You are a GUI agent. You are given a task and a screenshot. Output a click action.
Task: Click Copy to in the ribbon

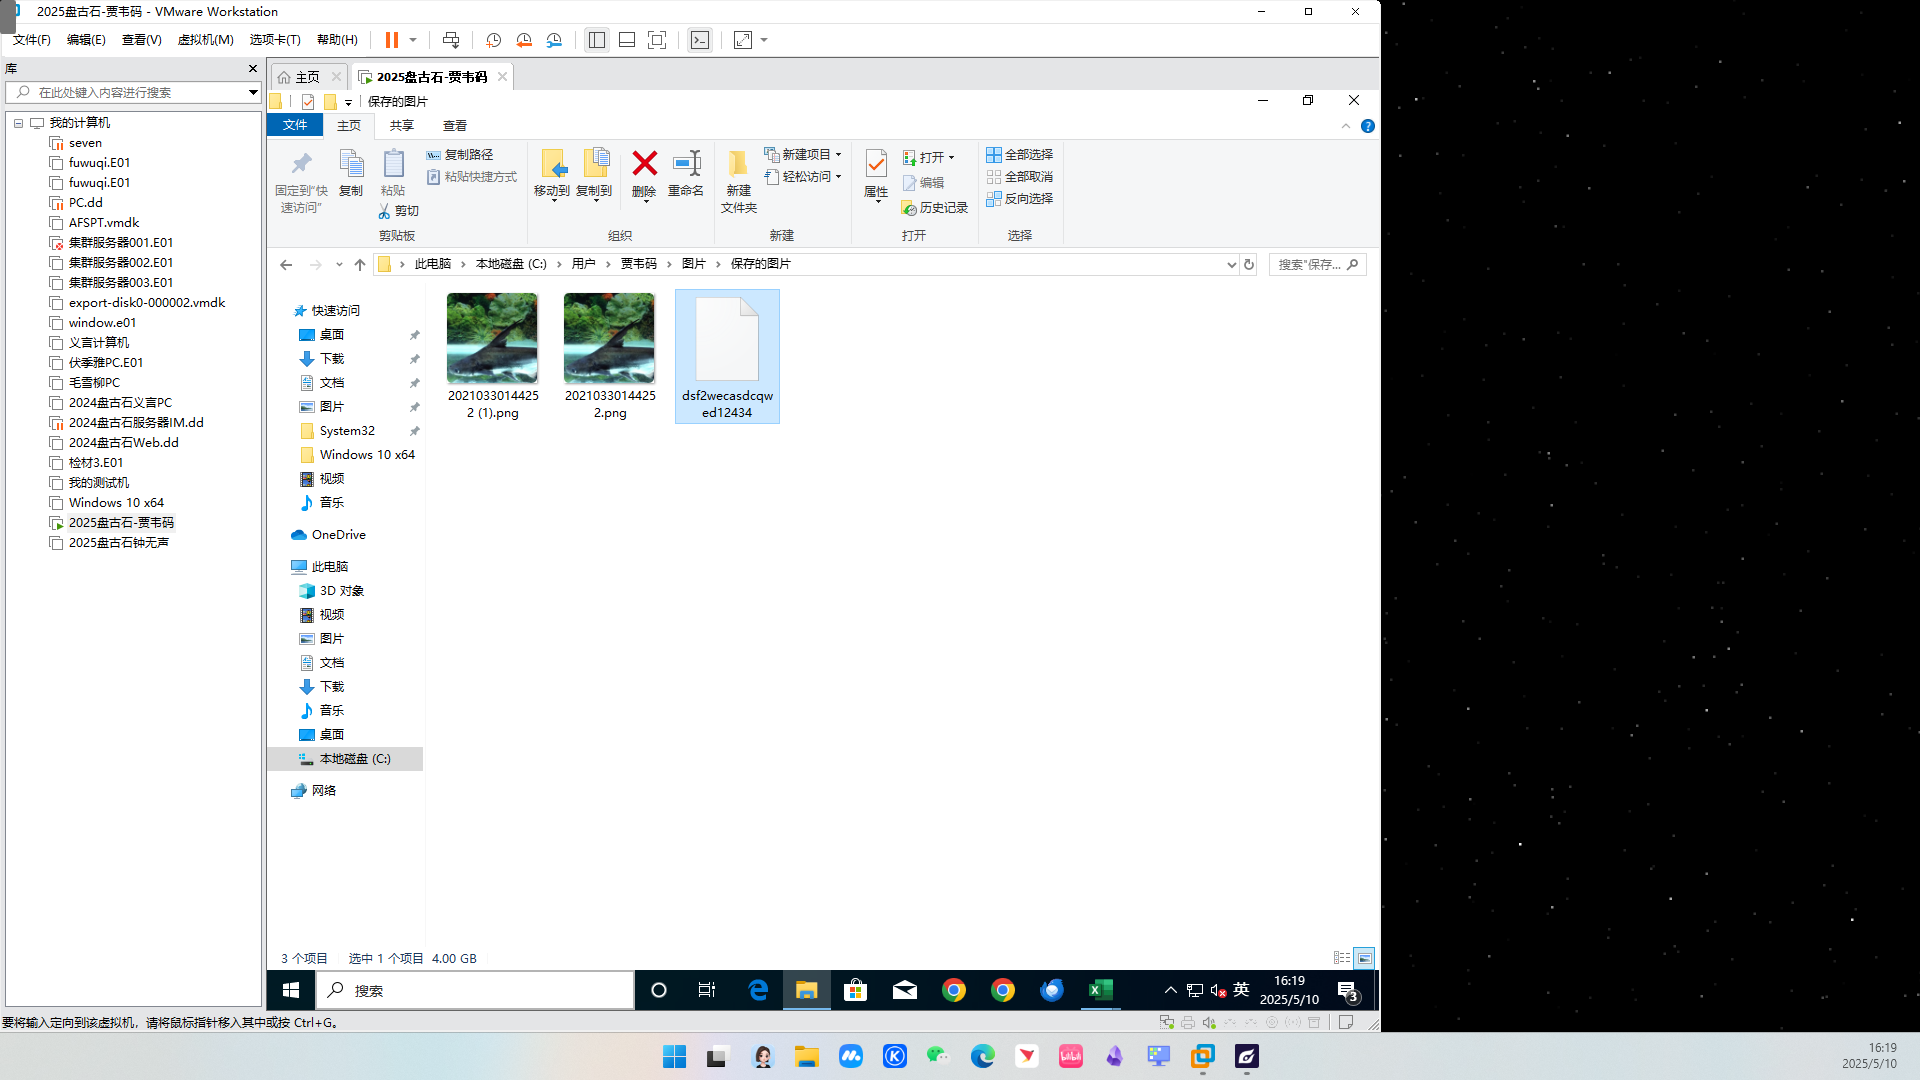(594, 174)
